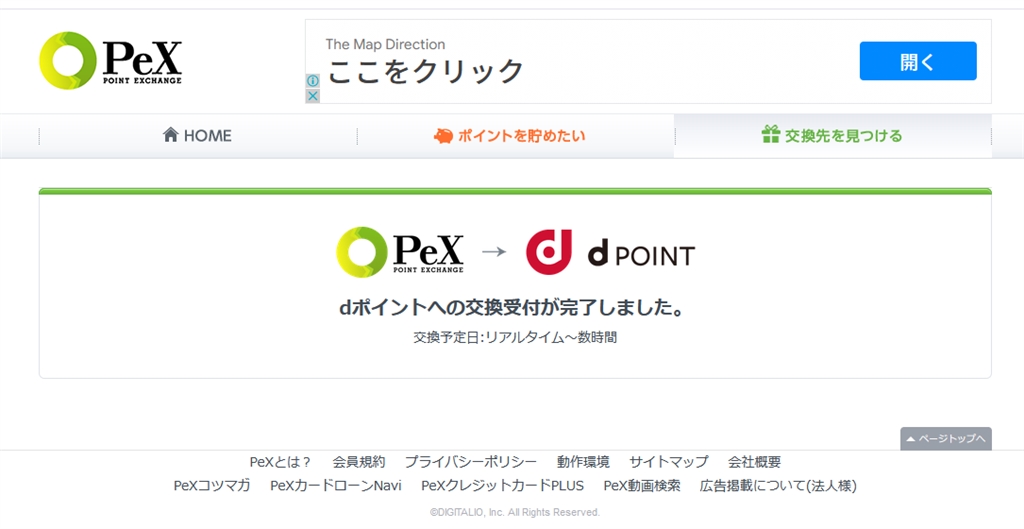Image resolution: width=1024 pixels, height=529 pixels.
Task: Click The Map Direction ad title
Action: [x=385, y=44]
